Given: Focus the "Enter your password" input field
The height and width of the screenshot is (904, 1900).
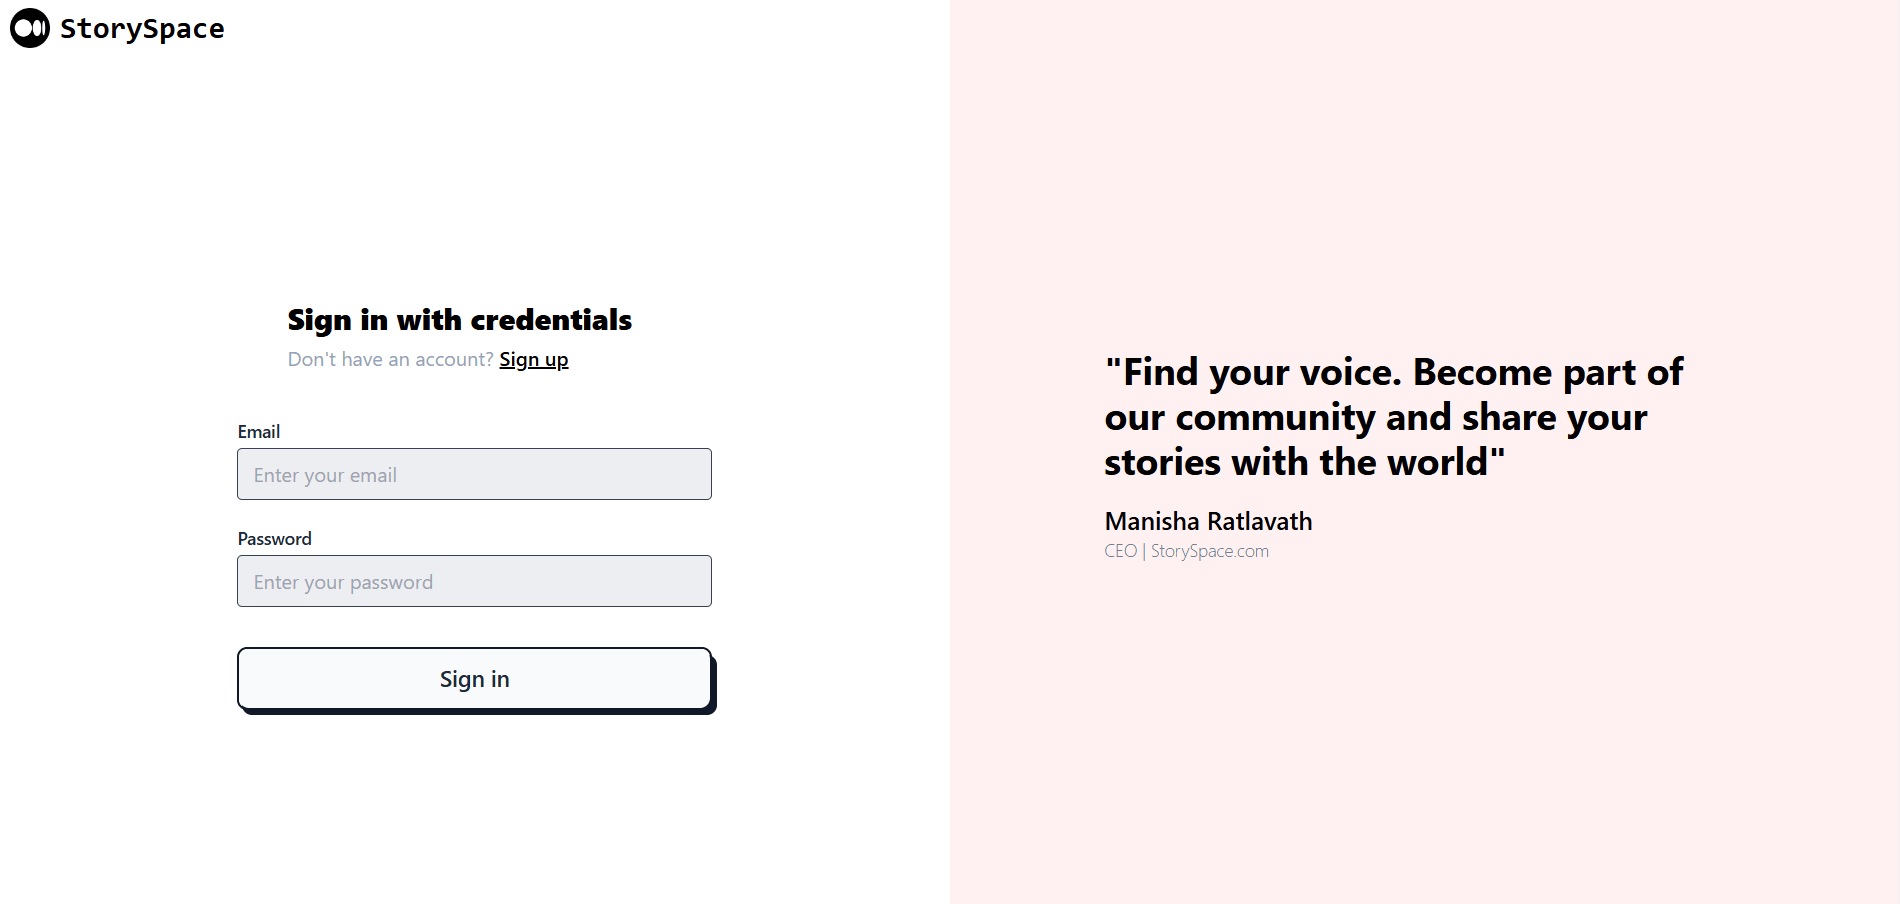Looking at the screenshot, I should [474, 582].
